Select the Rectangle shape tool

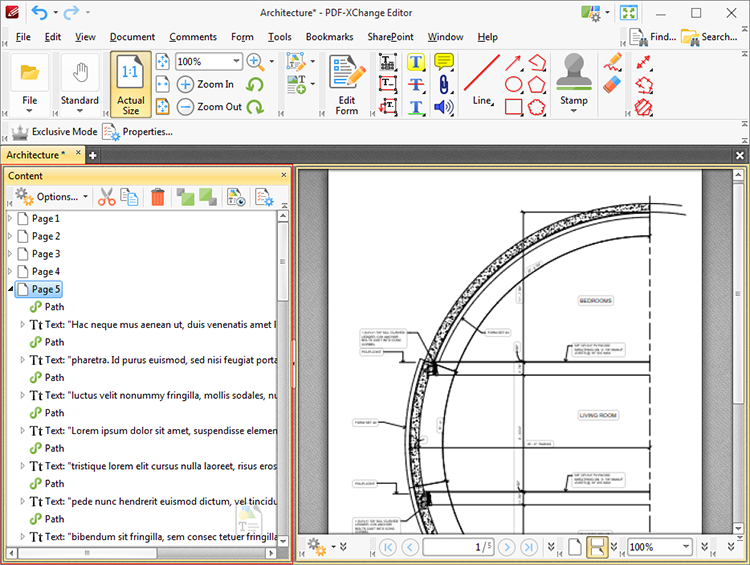513,107
